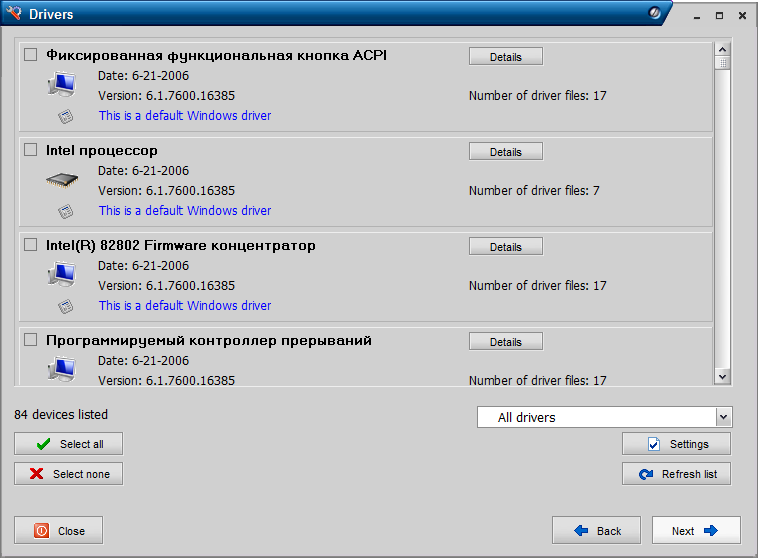Check the Intel процессор checkbox
The width and height of the screenshot is (758, 558).
[x=30, y=150]
